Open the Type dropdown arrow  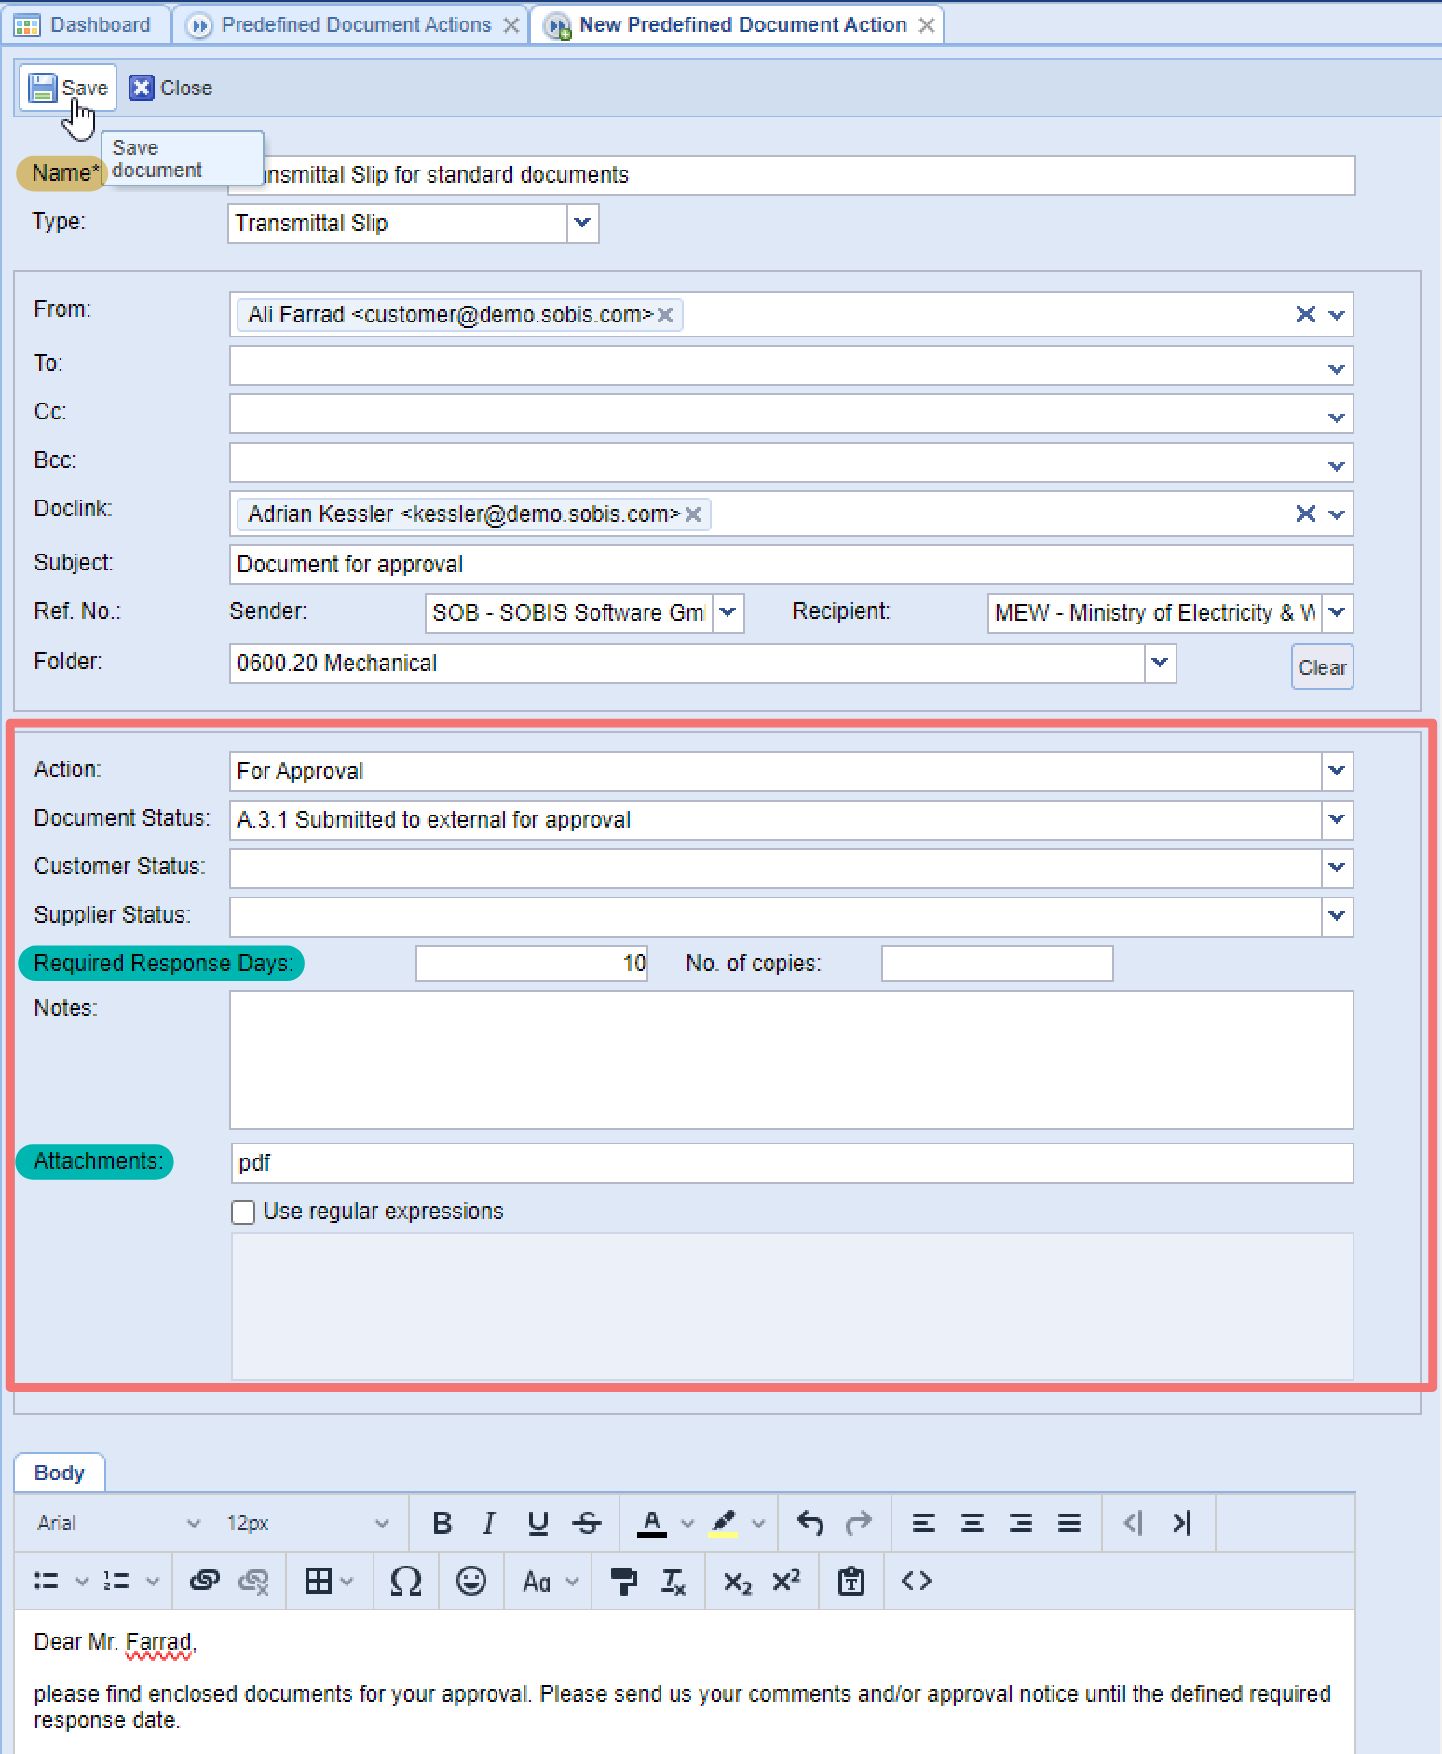(x=582, y=223)
